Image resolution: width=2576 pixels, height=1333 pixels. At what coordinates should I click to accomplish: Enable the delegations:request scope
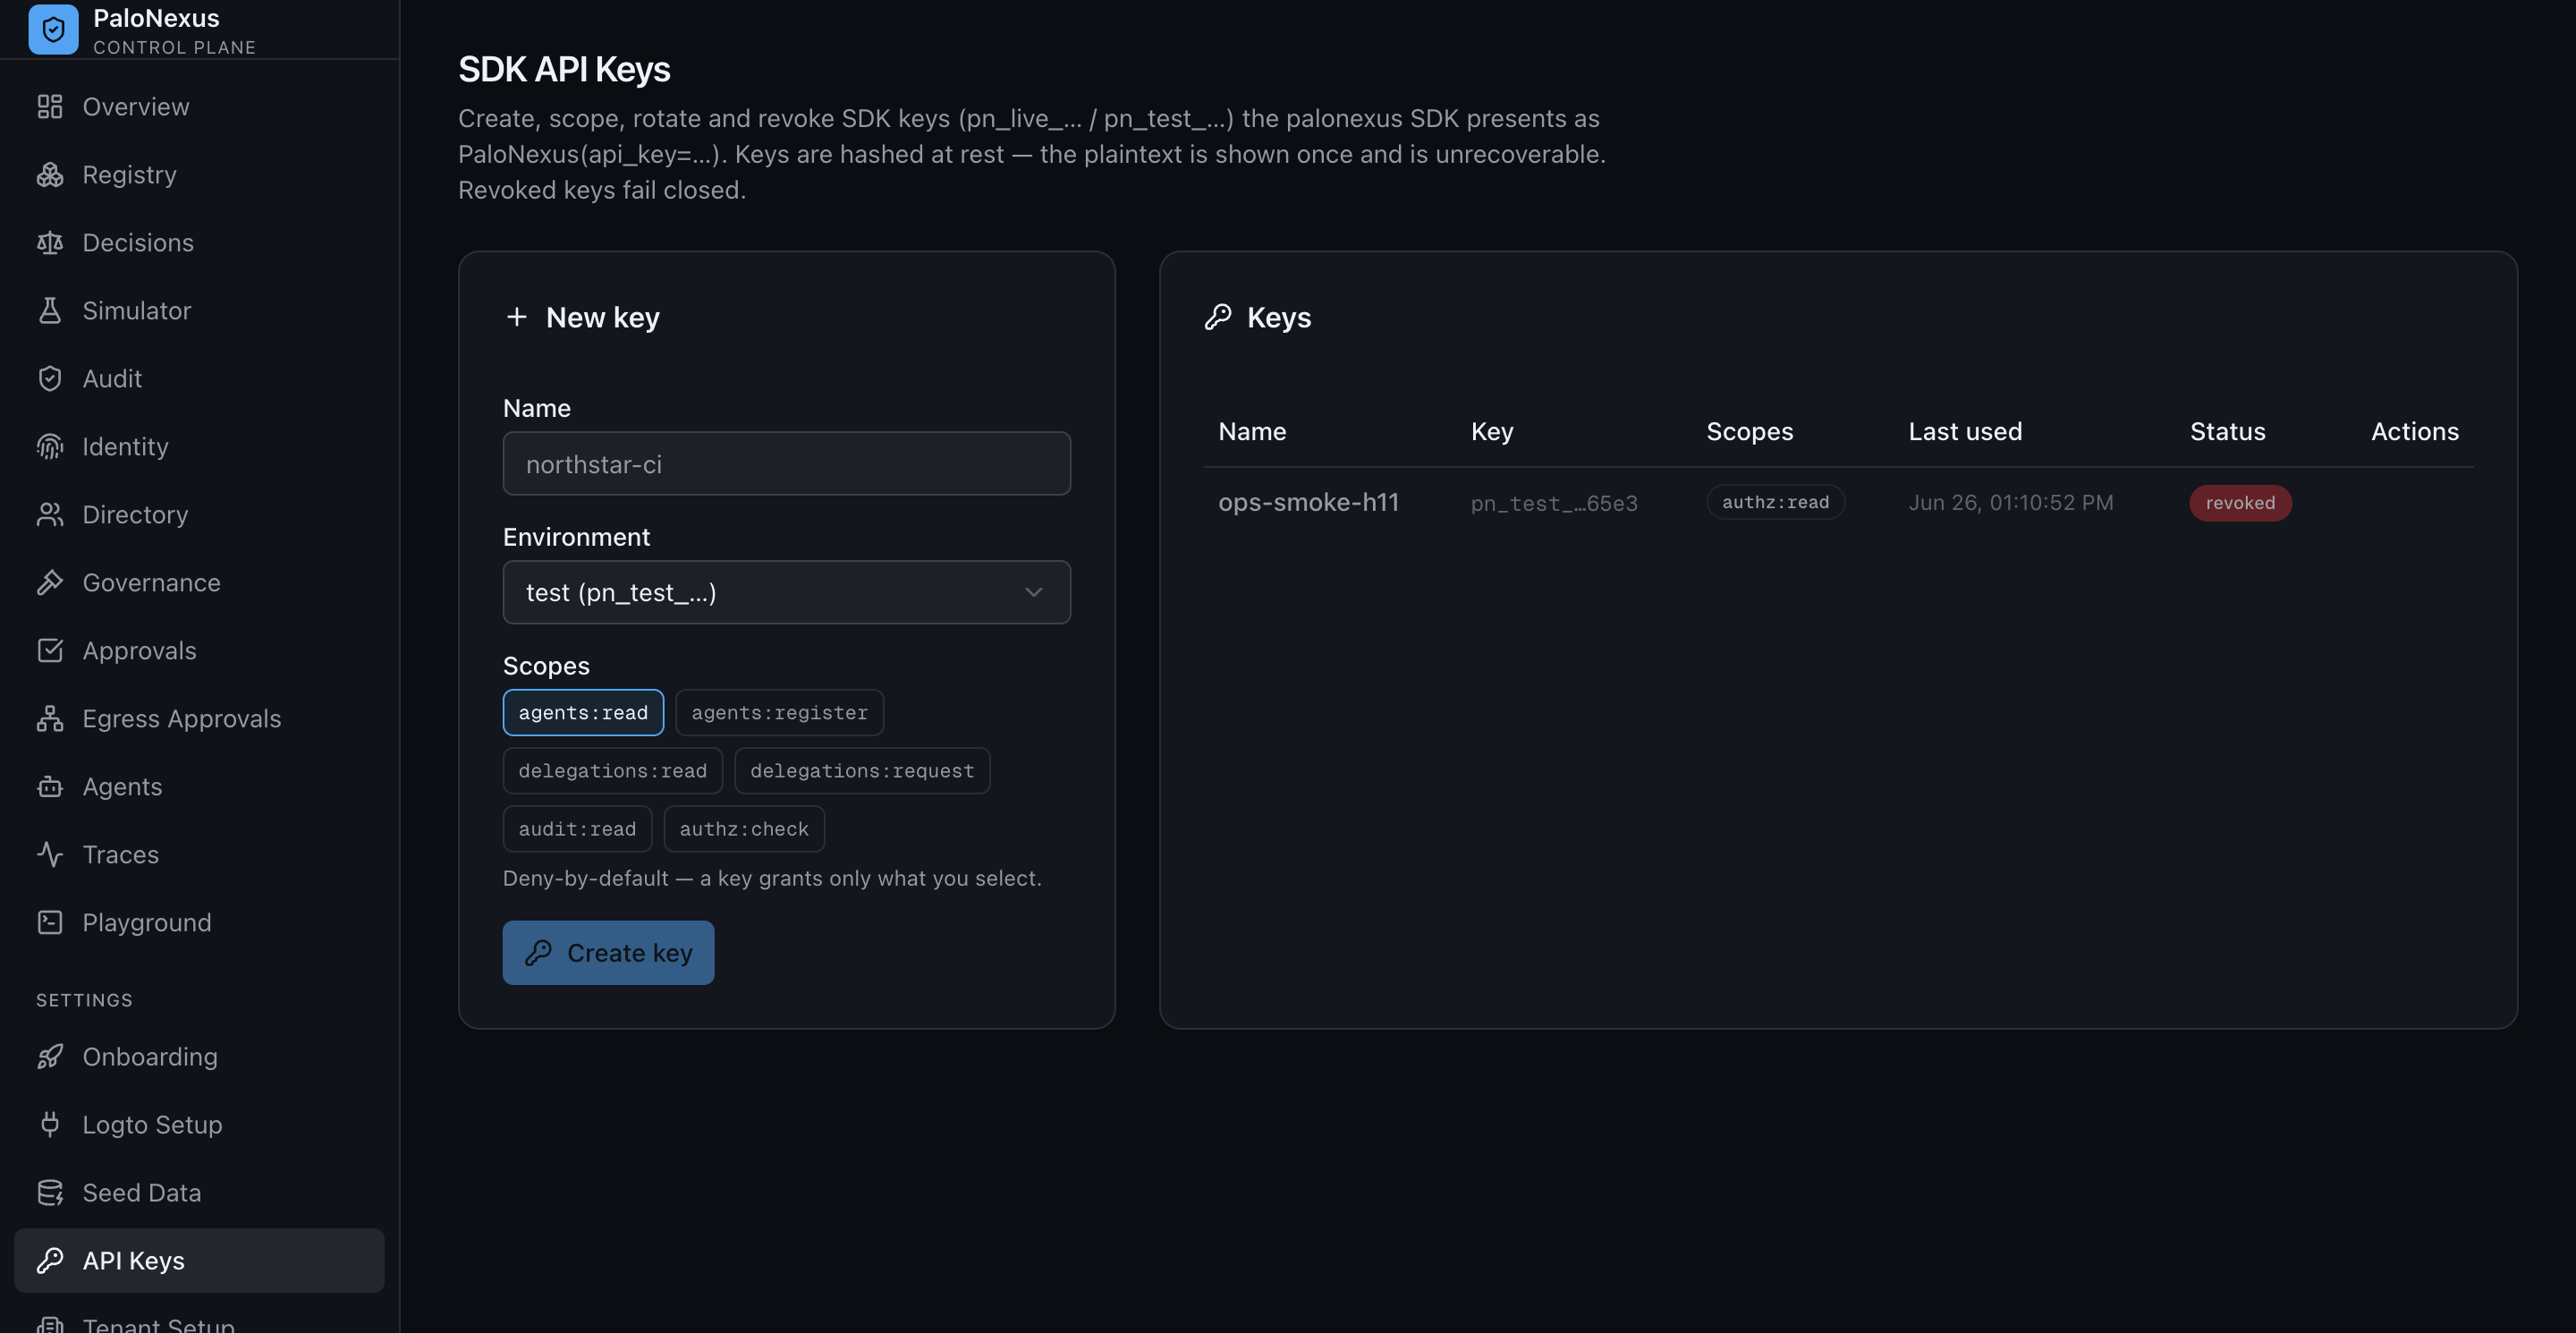[x=862, y=770]
